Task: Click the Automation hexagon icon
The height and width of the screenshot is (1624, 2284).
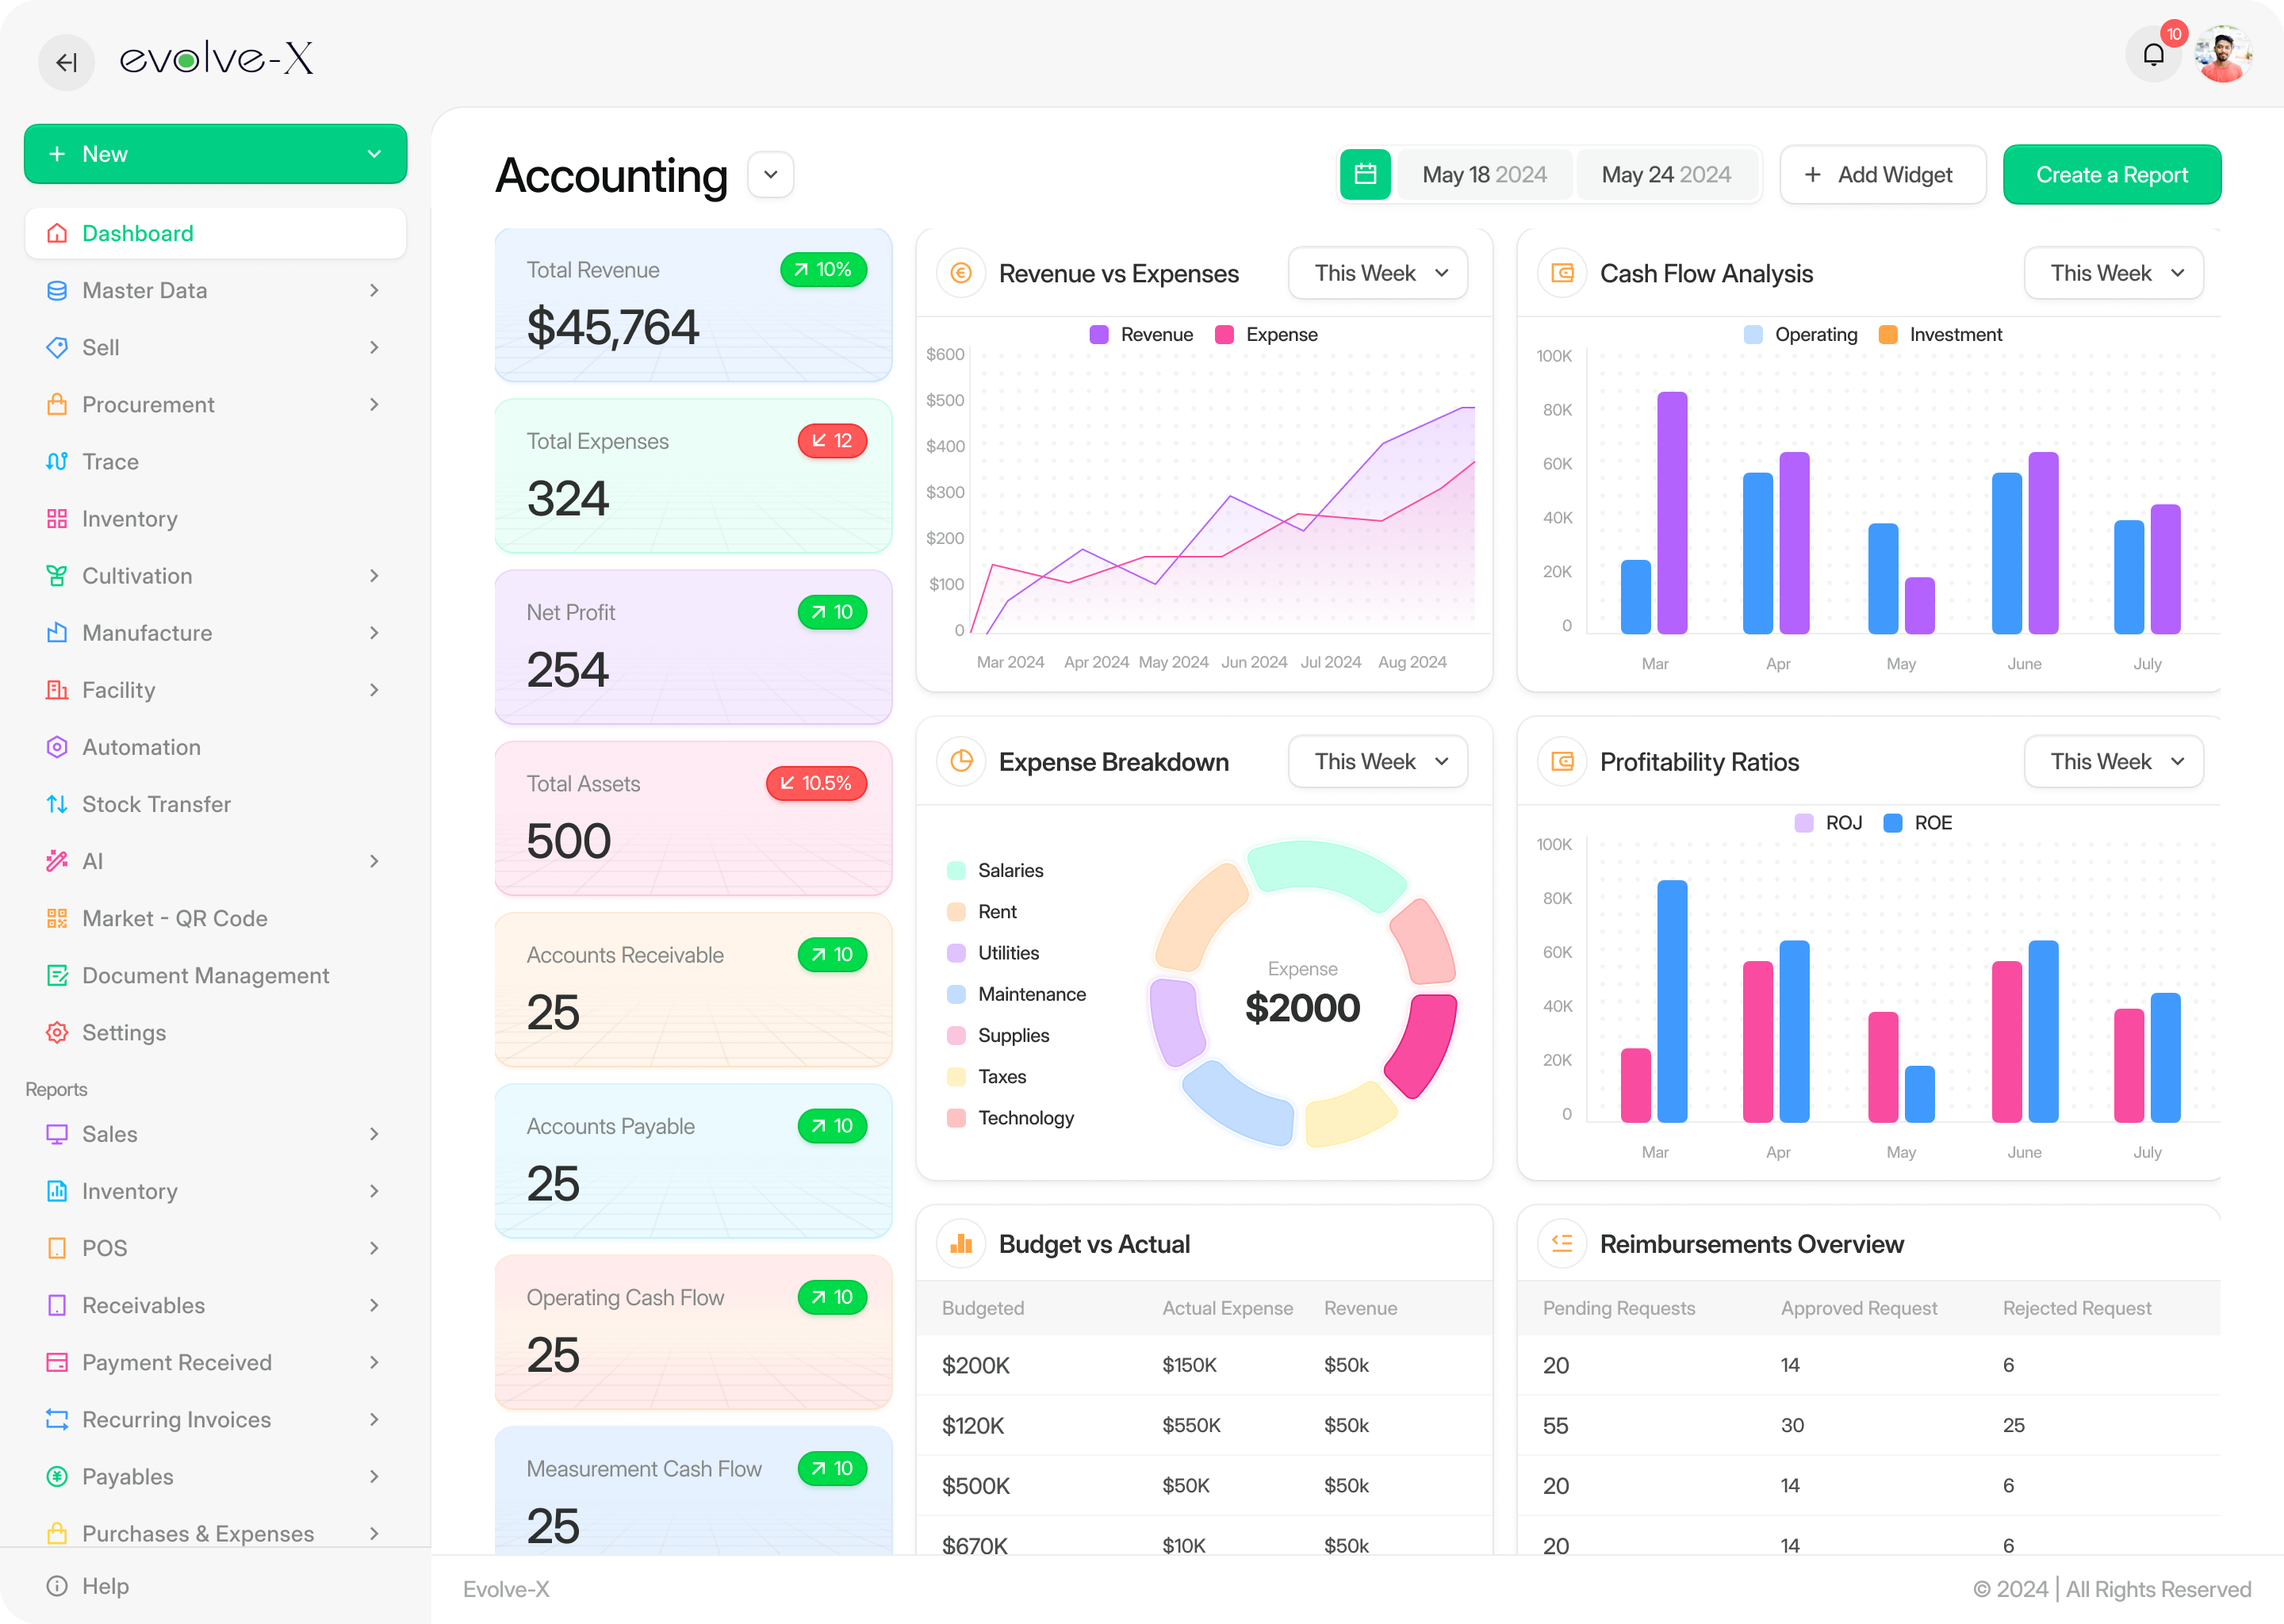Action: pyautogui.click(x=57, y=747)
